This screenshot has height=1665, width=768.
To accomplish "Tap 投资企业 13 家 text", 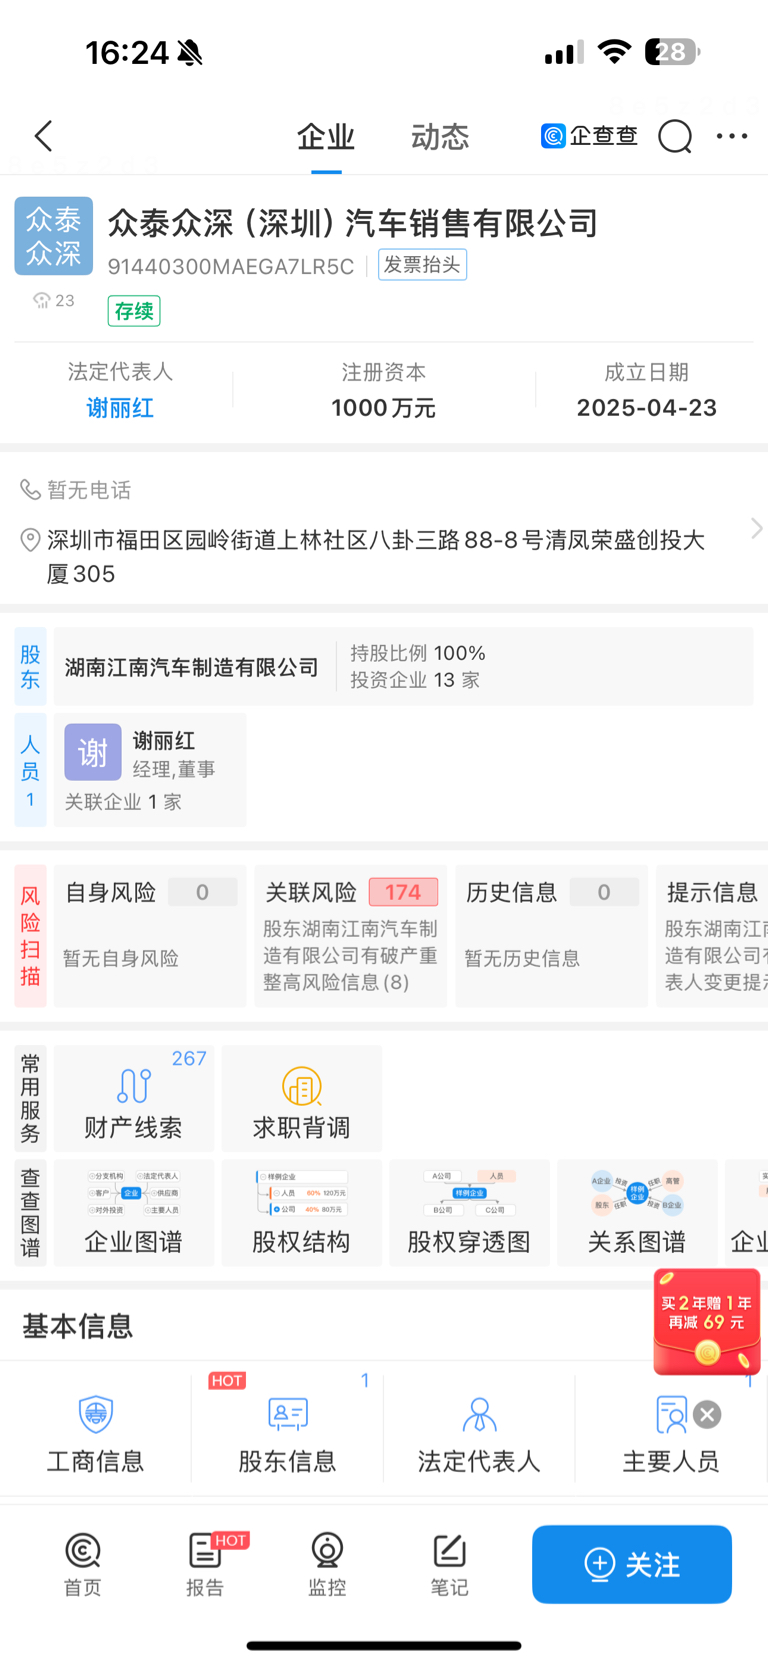I will [415, 680].
